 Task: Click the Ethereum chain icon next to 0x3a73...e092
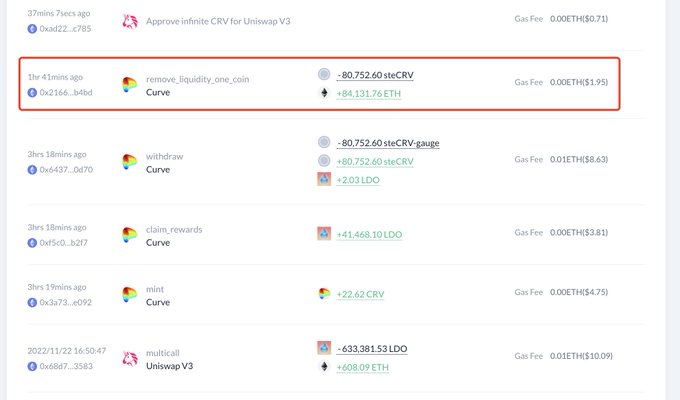pos(32,302)
